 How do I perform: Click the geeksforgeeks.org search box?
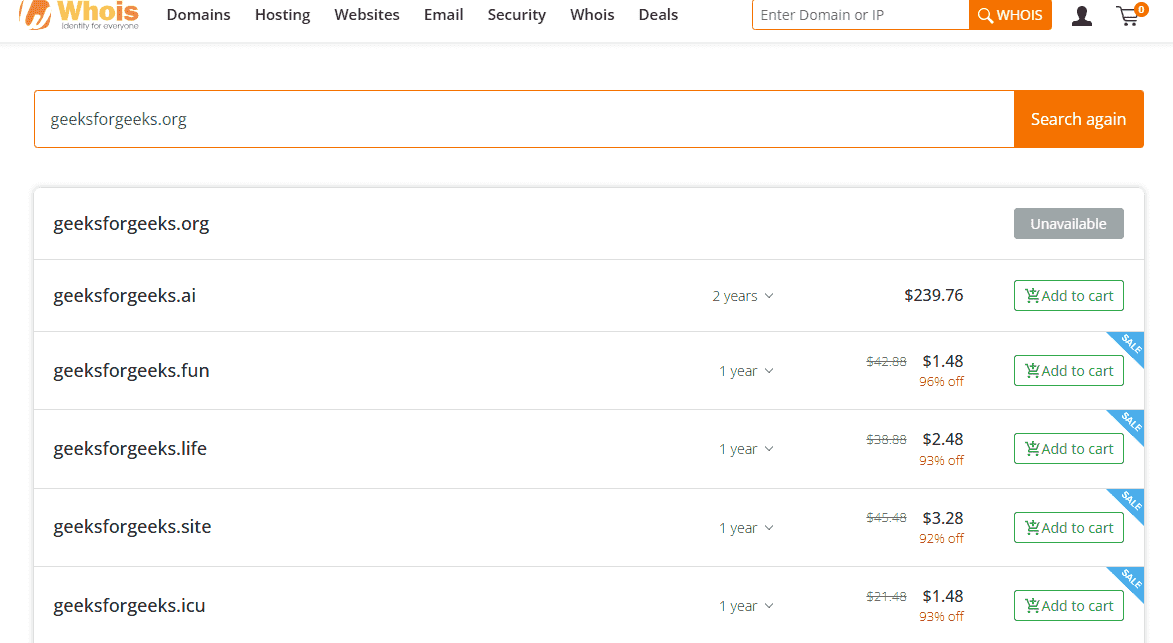click(524, 119)
